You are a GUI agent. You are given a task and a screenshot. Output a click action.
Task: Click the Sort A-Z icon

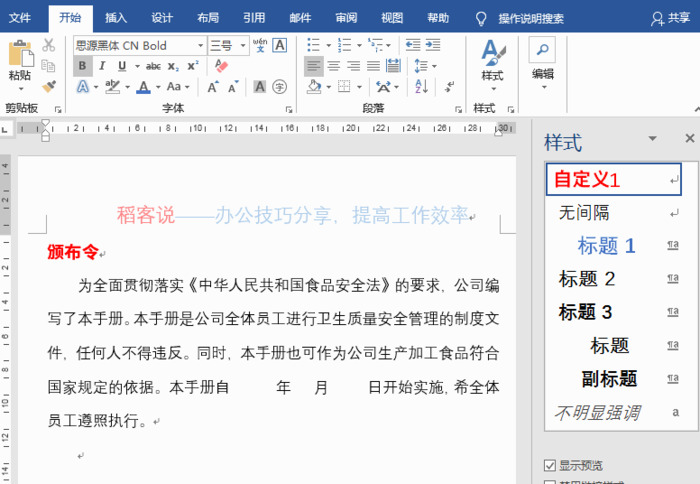tap(421, 87)
